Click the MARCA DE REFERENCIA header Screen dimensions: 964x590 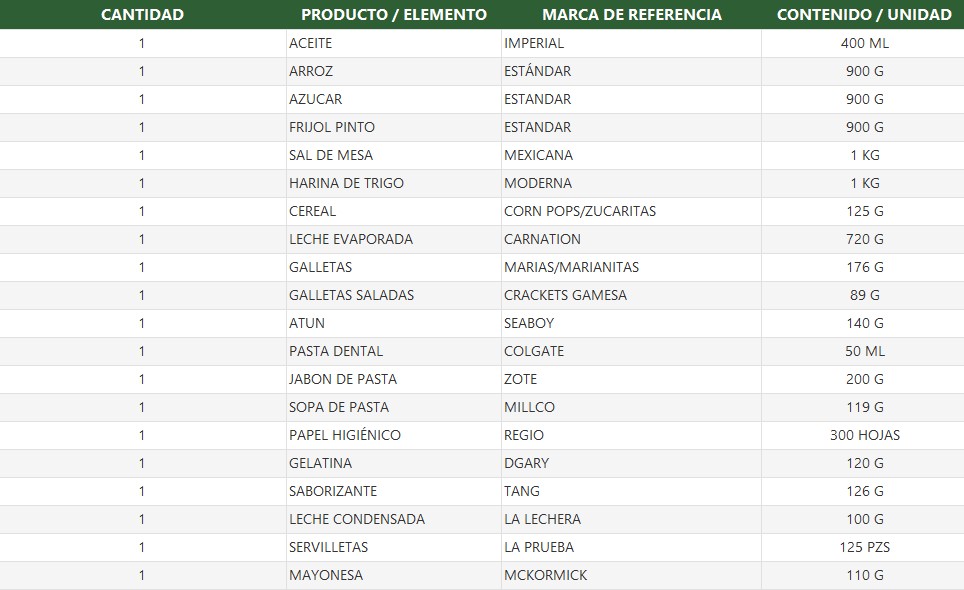pyautogui.click(x=631, y=14)
